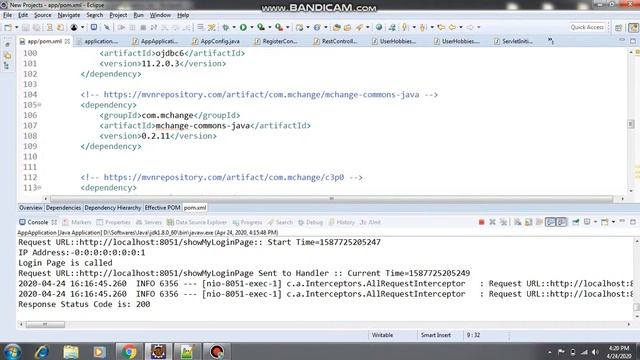
Task: Click the Open Type folder icon
Action: pyautogui.click(x=337, y=27)
